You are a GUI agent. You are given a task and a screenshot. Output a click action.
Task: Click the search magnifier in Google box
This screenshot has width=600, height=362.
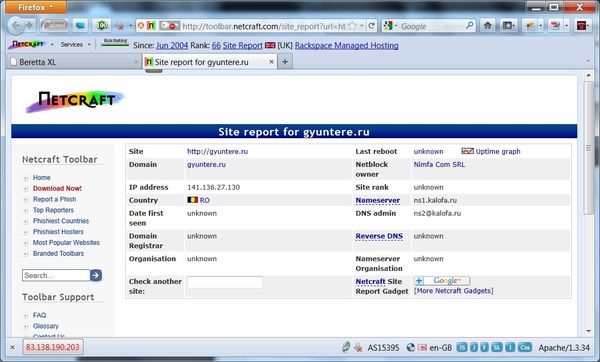469,26
